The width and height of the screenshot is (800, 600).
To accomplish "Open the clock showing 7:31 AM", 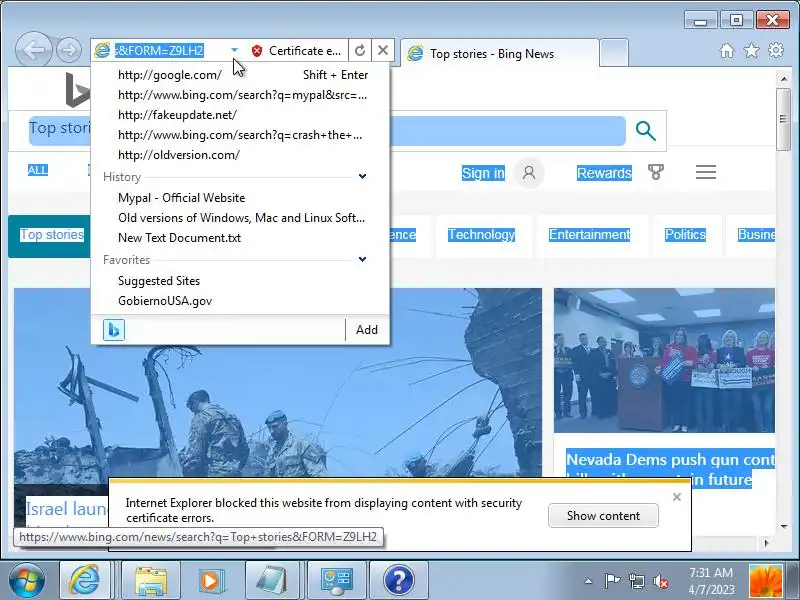I will pos(711,581).
